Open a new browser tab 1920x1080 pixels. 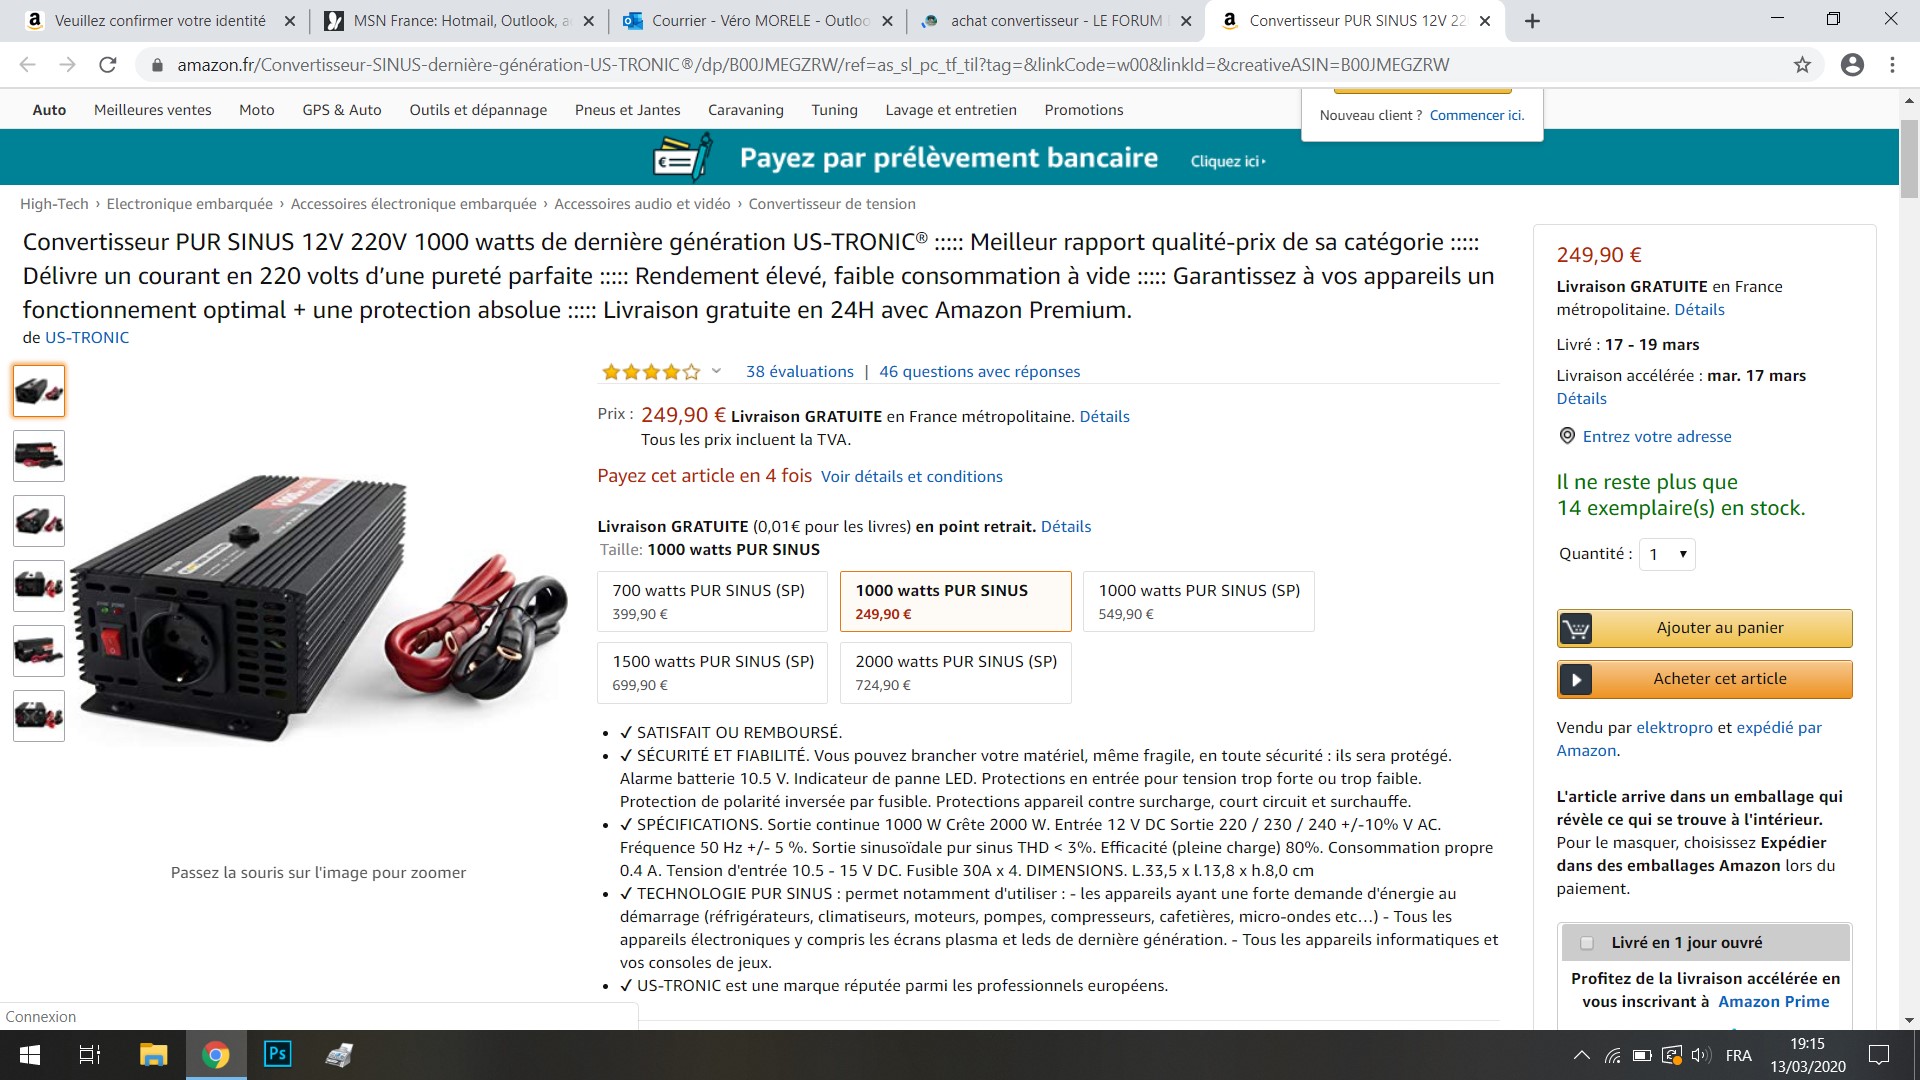pyautogui.click(x=1532, y=20)
